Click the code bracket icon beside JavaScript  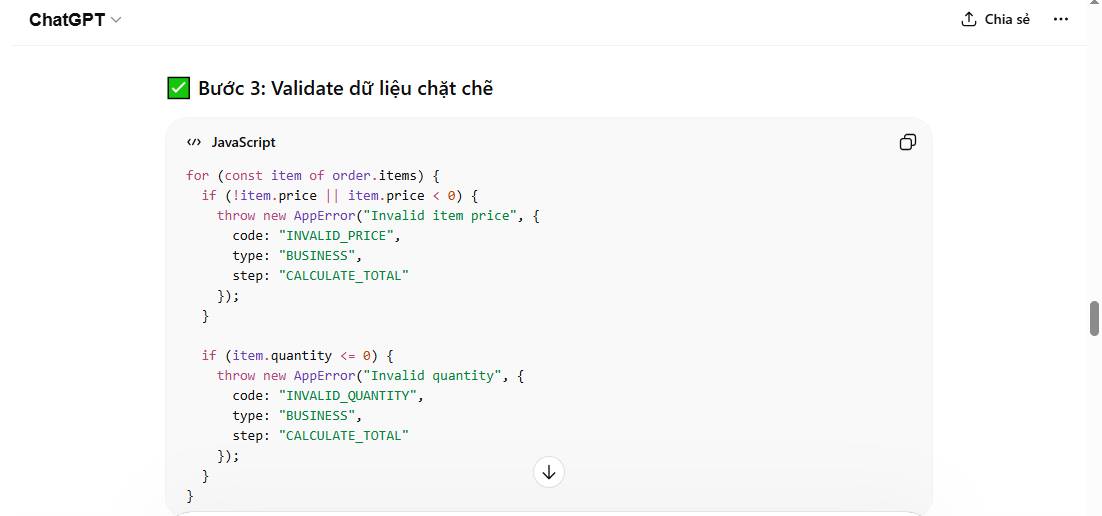point(194,142)
